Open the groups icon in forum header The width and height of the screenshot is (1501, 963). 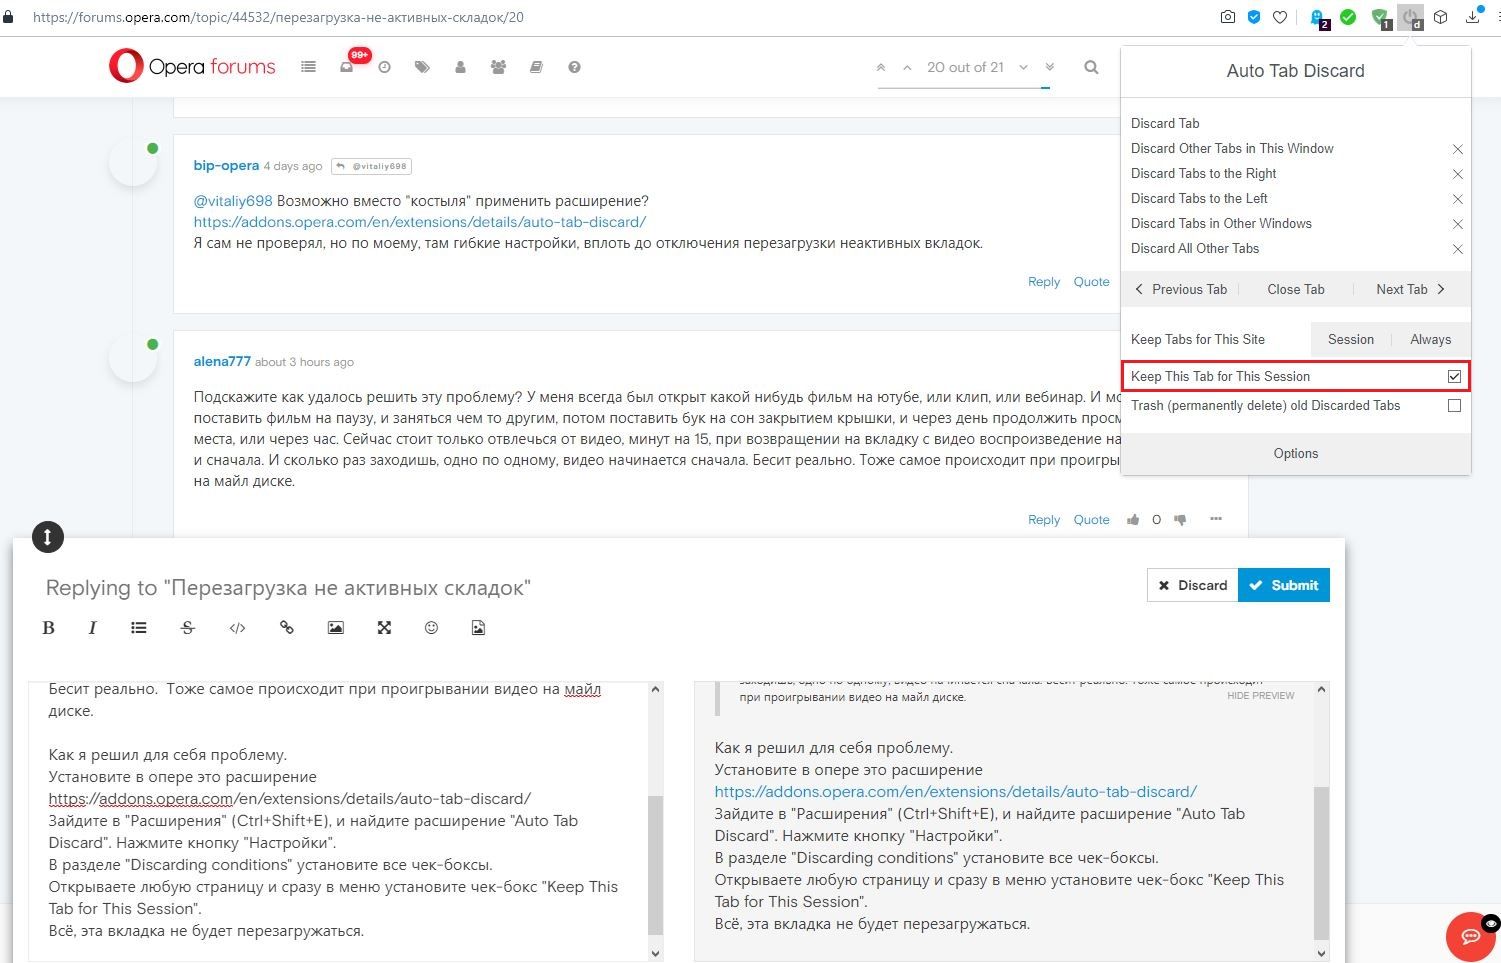click(498, 67)
